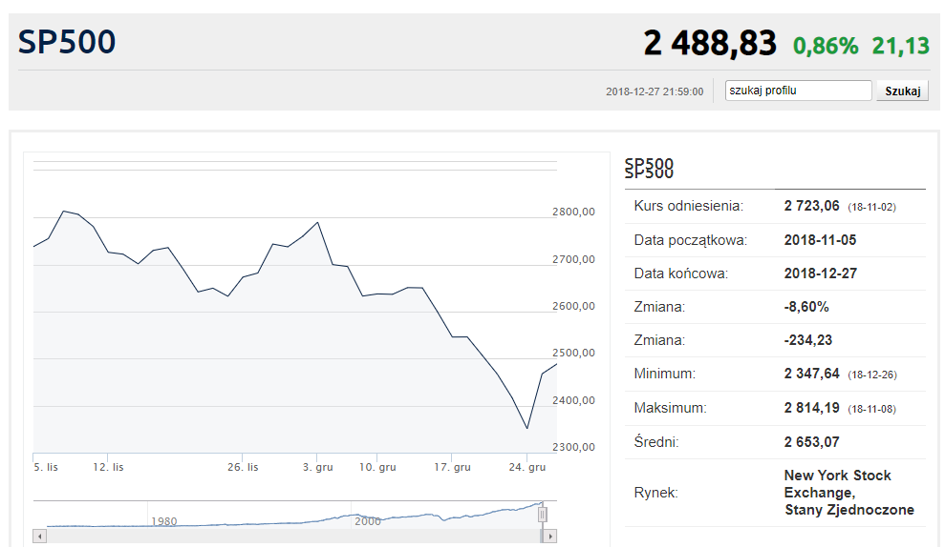945x547 pixels.
Task: Click the SP500 page heading
Action: coord(67,42)
